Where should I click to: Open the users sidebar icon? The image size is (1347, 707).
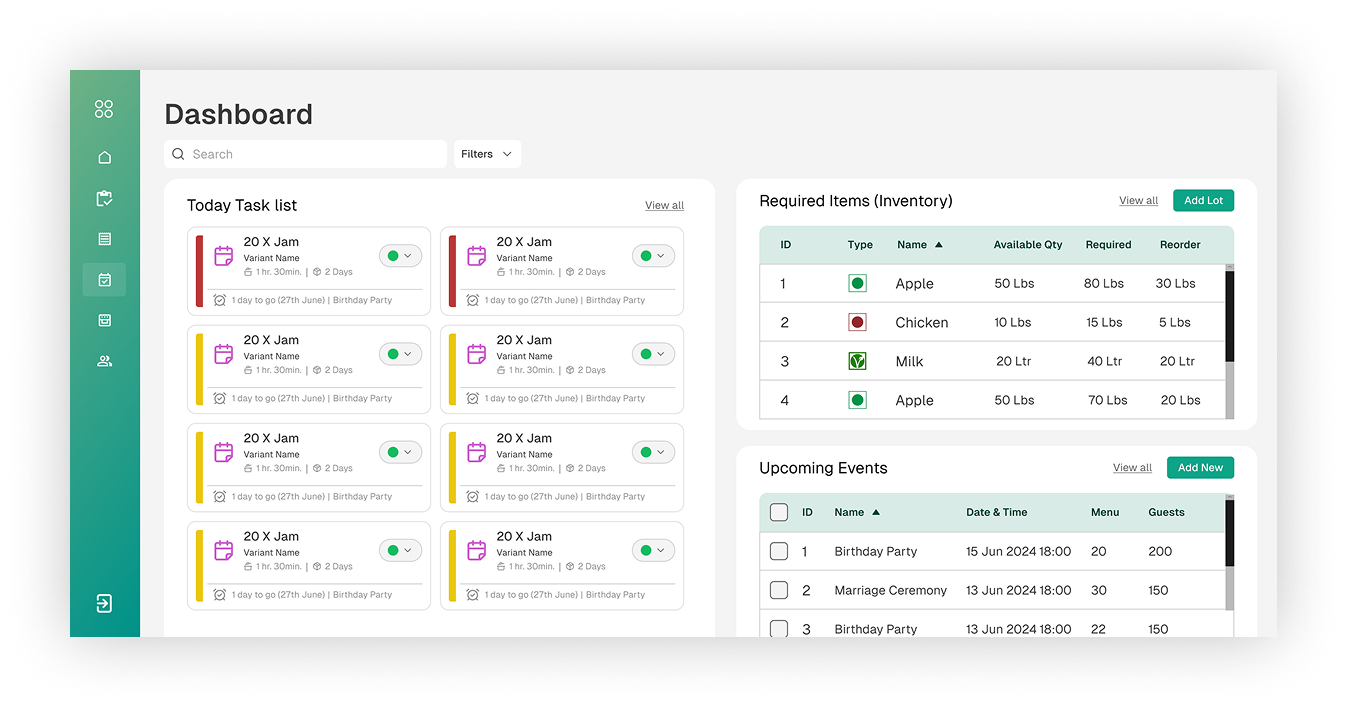point(104,361)
